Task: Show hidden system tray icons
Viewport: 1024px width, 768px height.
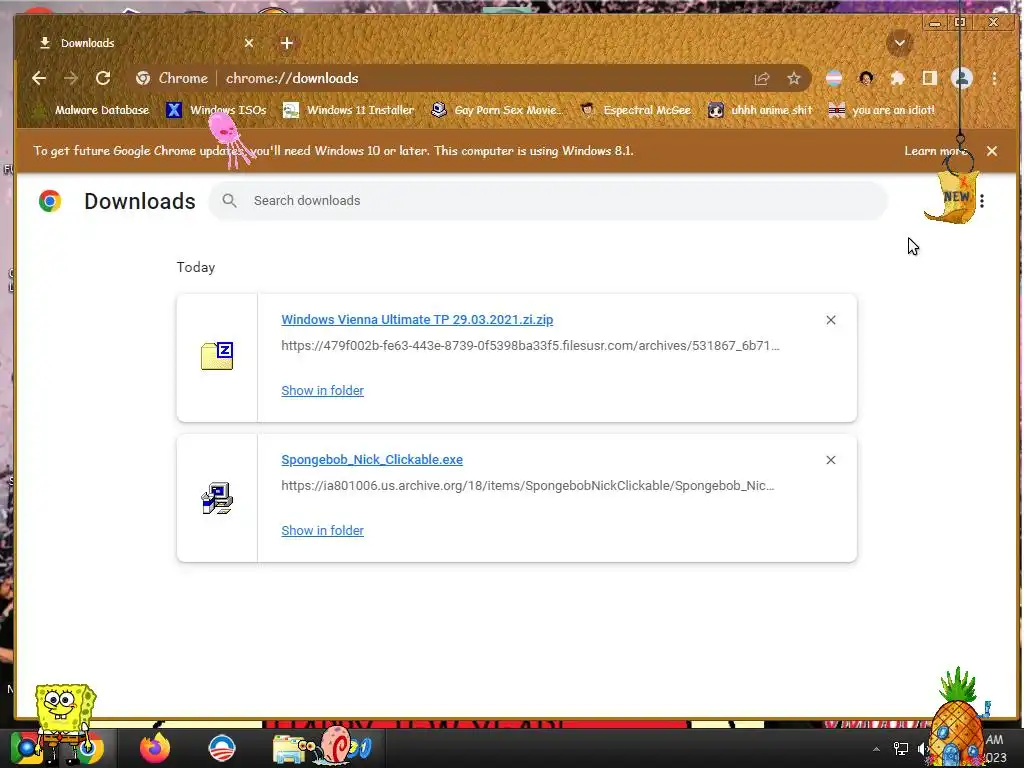Action: click(x=876, y=749)
